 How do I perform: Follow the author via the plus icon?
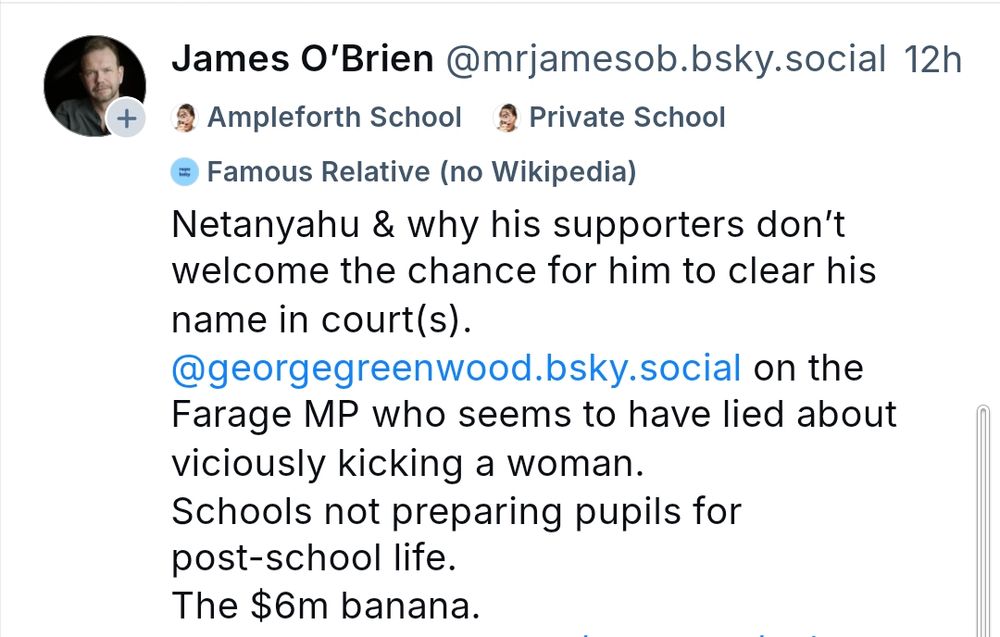point(126,118)
